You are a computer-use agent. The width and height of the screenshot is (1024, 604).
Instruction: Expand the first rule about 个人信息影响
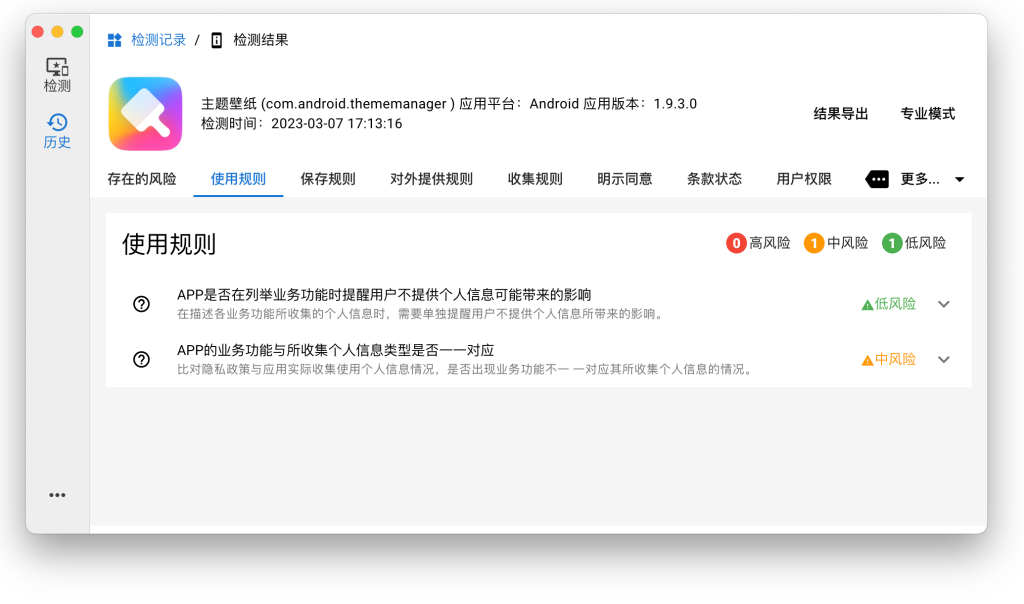click(944, 304)
